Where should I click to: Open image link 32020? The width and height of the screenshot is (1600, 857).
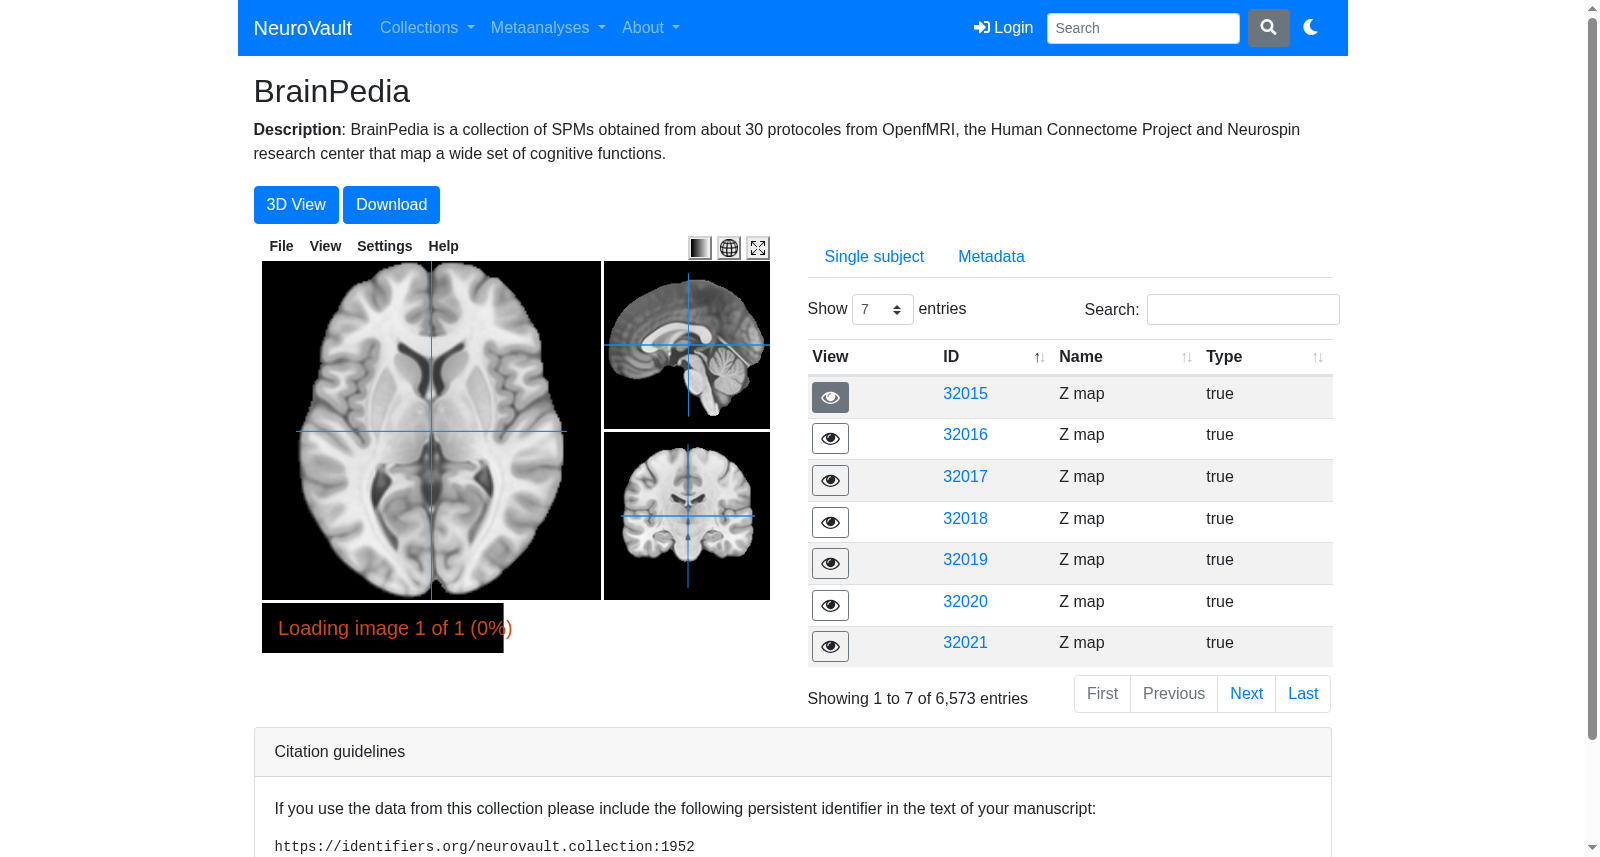coord(965,602)
